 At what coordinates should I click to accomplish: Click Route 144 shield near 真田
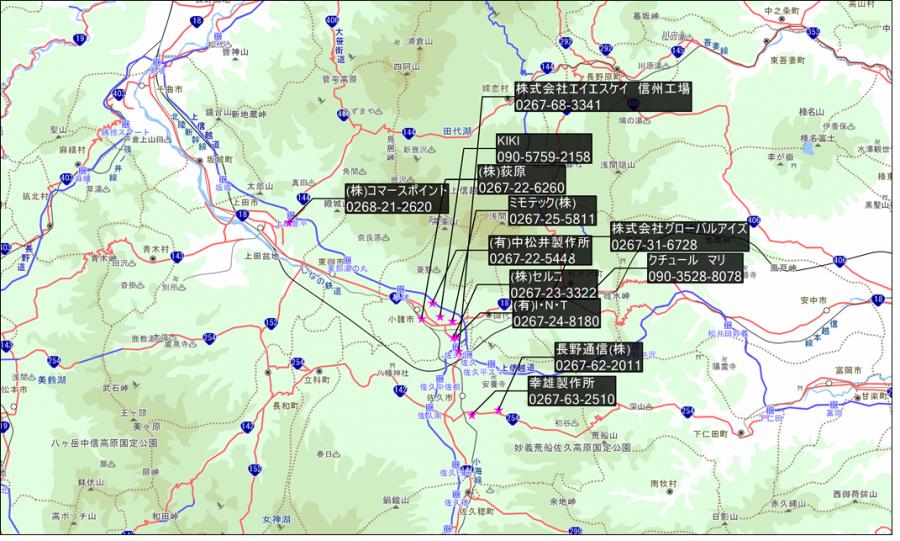tap(304, 199)
